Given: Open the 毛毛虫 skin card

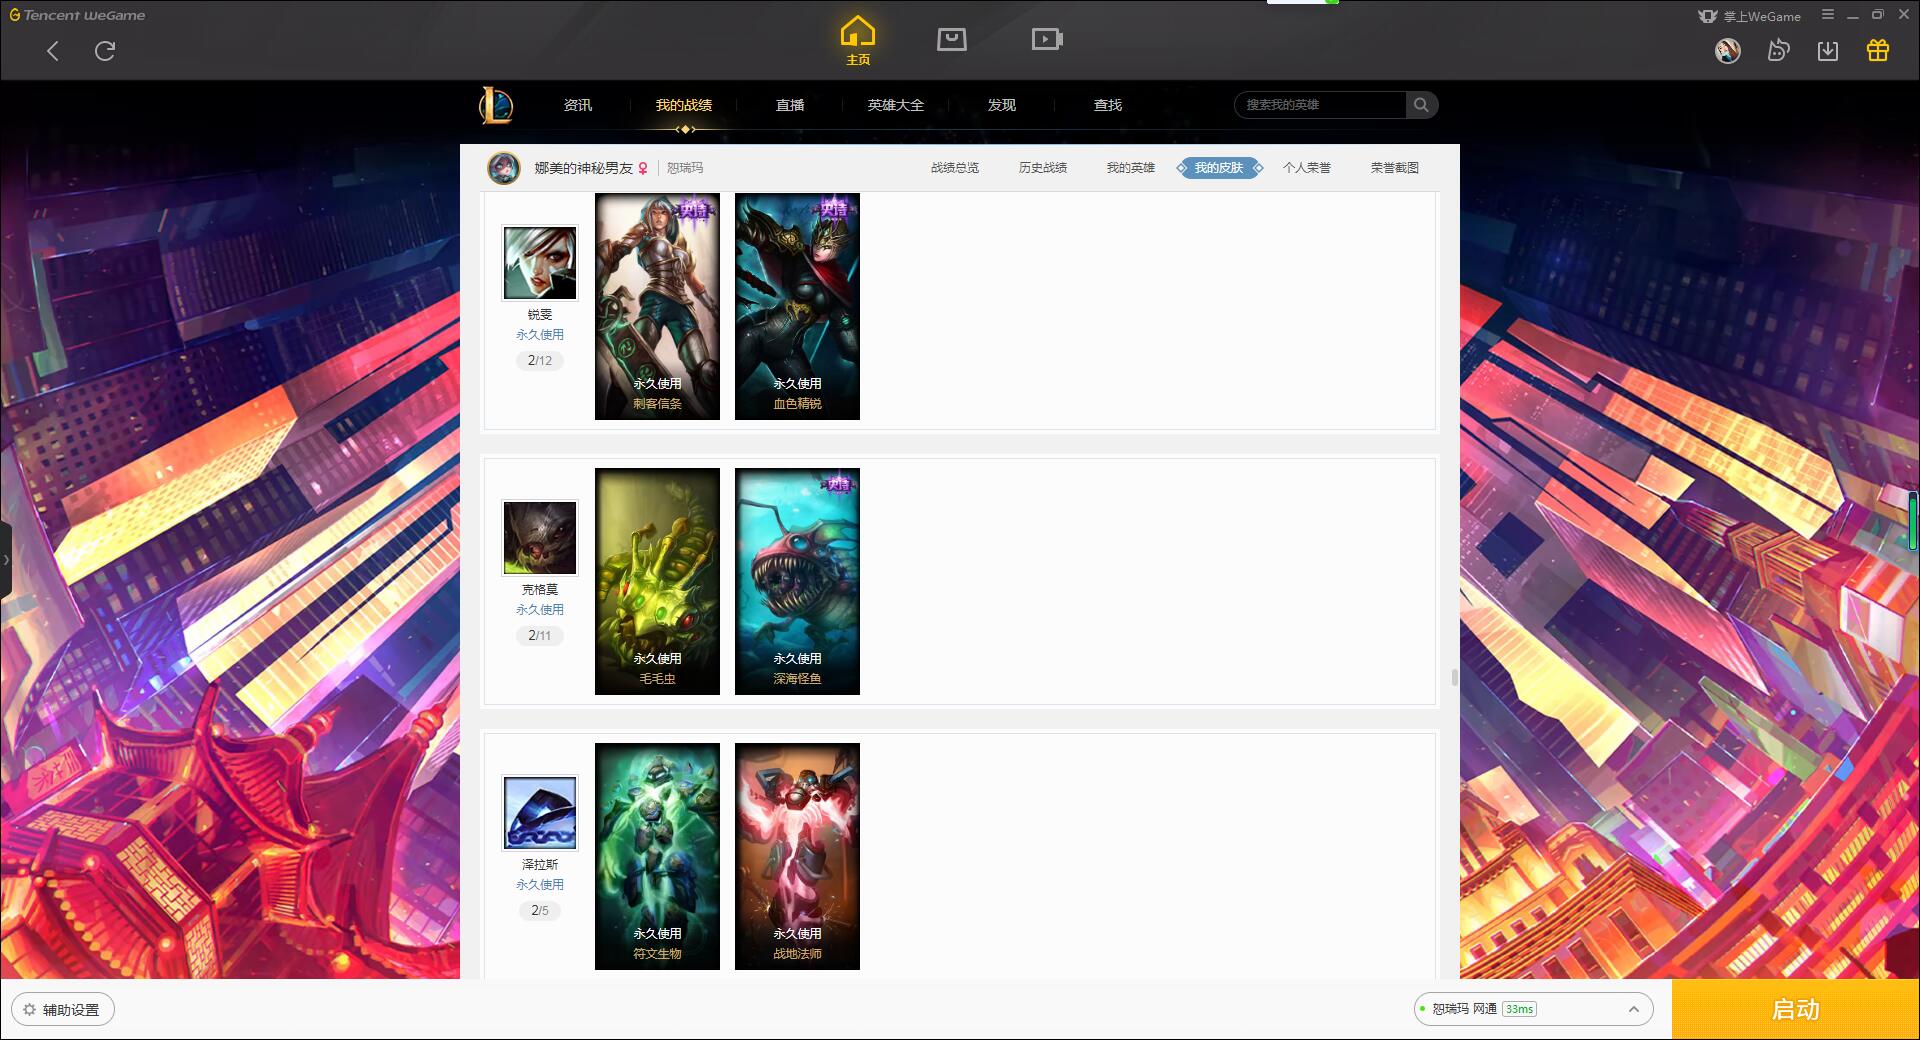Looking at the screenshot, I should pyautogui.click(x=657, y=581).
